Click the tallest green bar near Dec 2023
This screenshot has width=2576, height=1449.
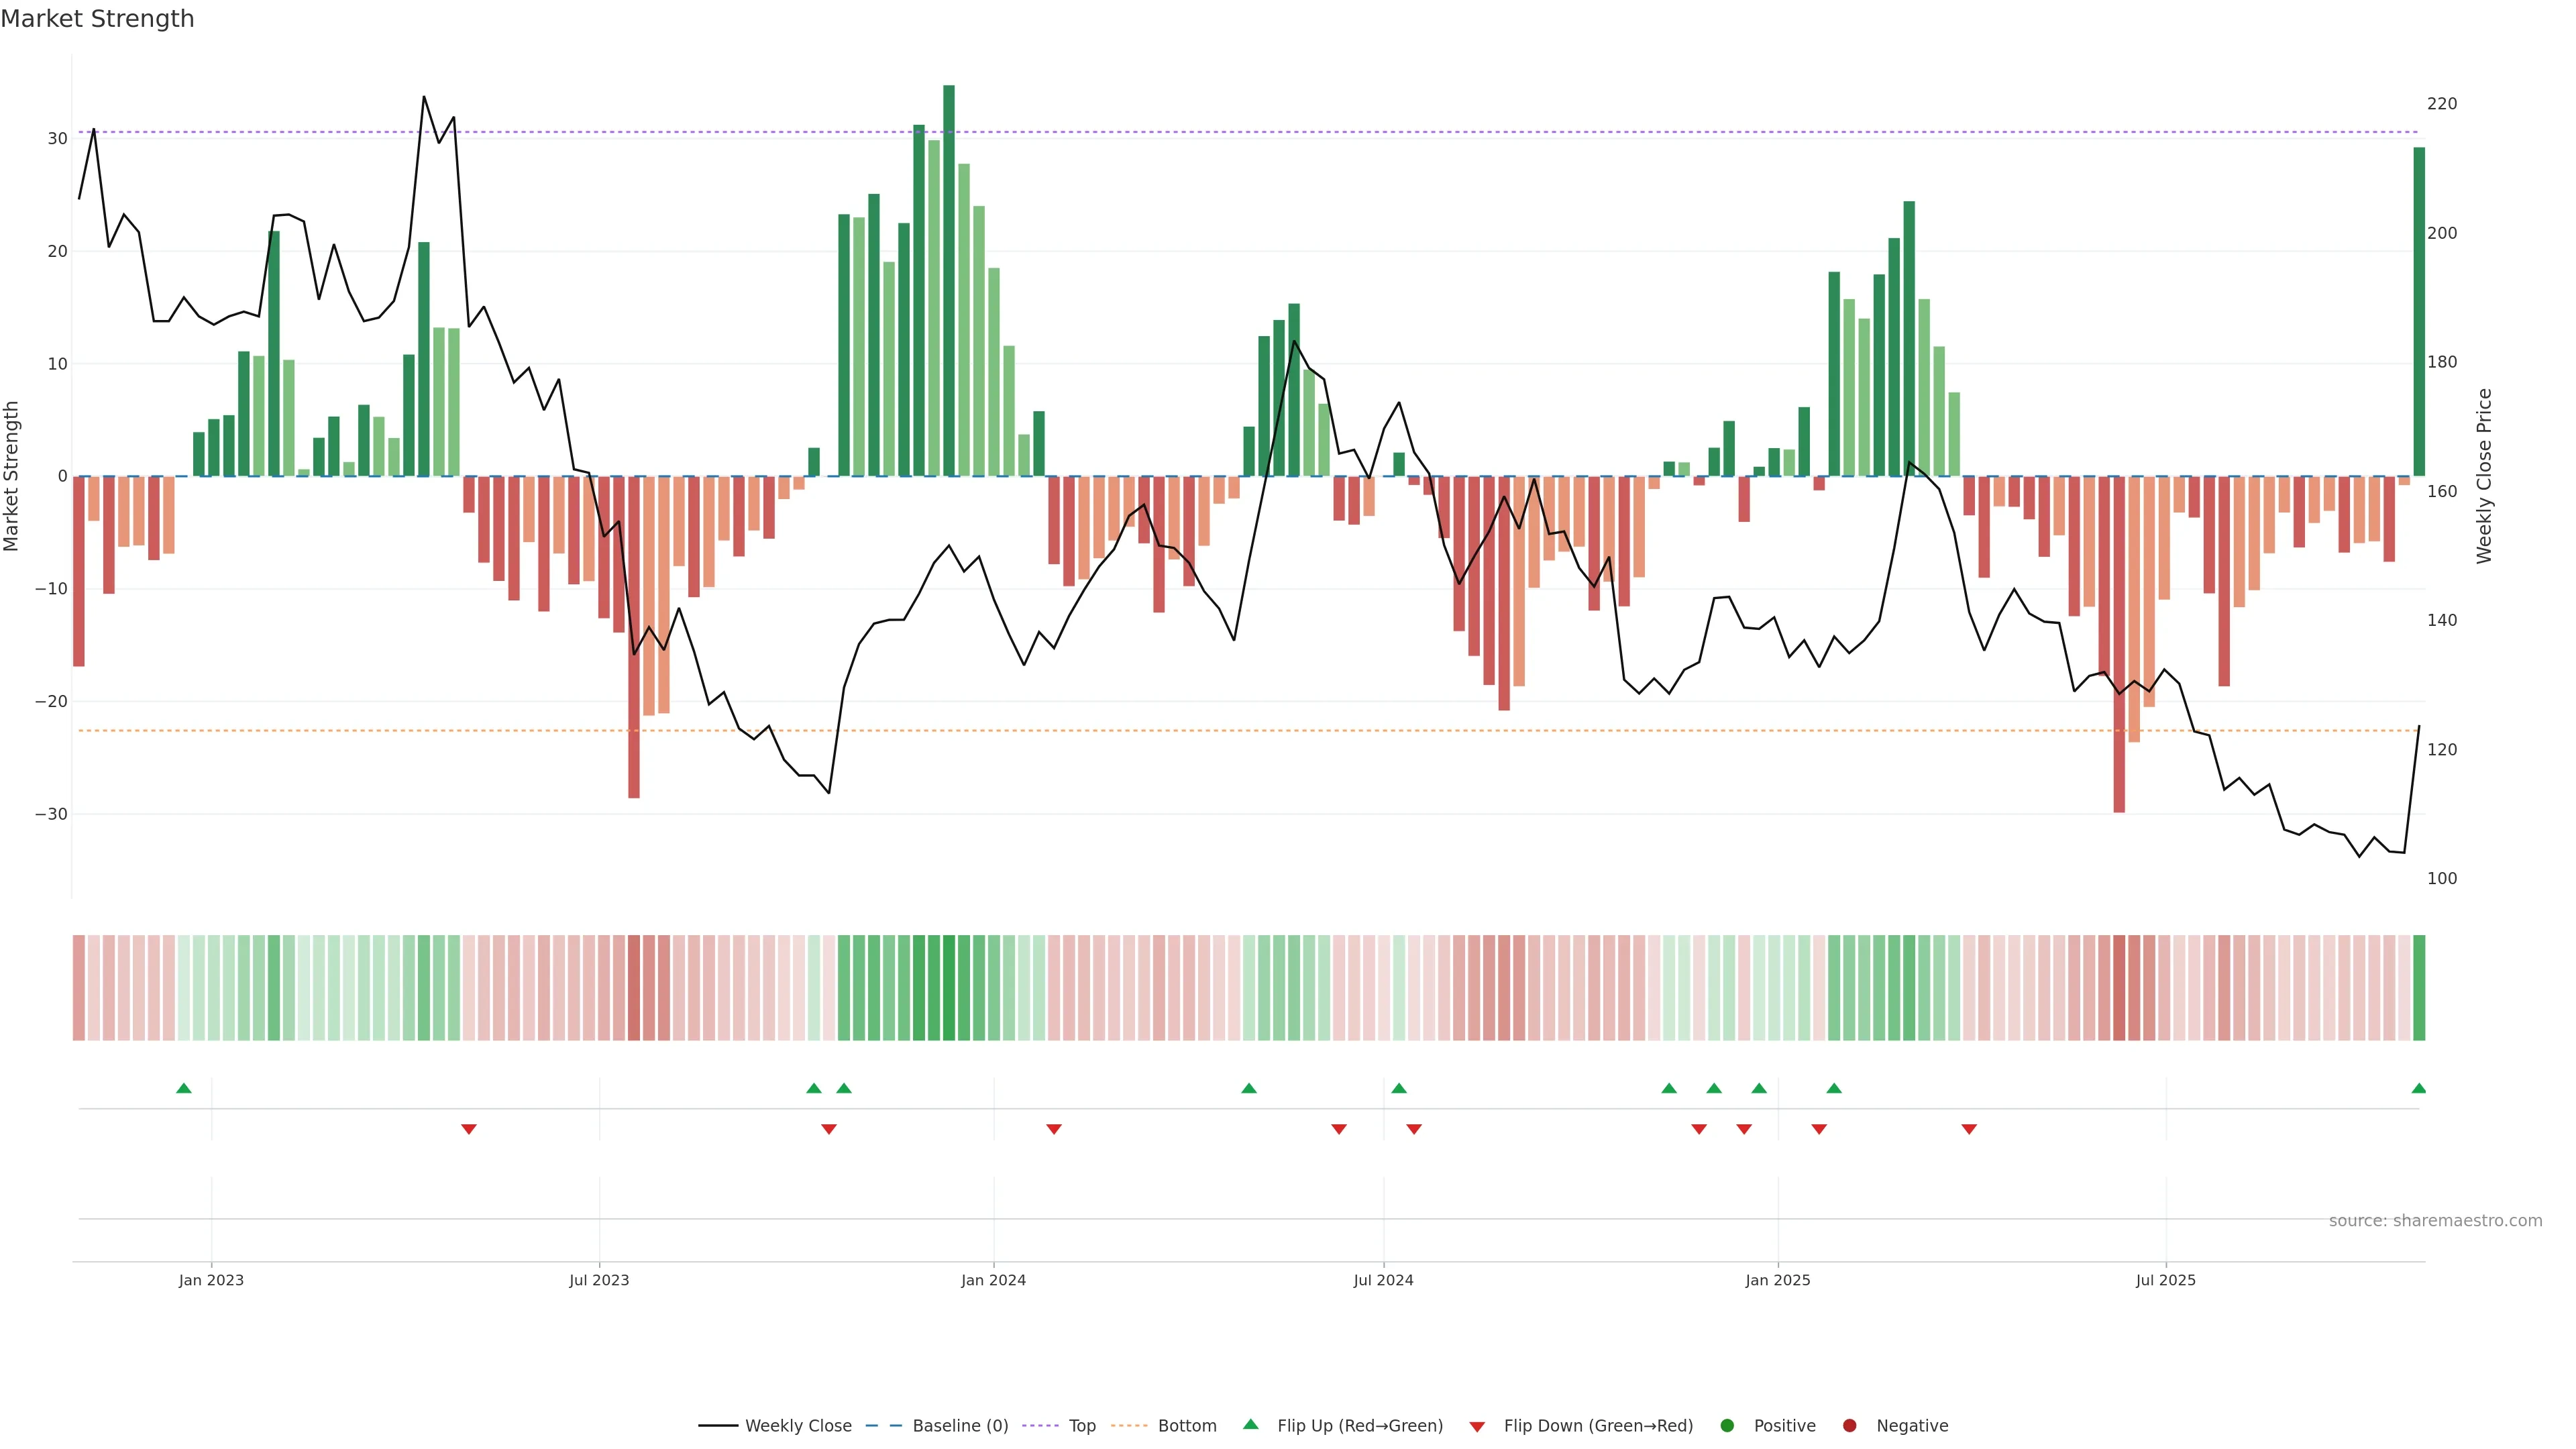pos(949,280)
